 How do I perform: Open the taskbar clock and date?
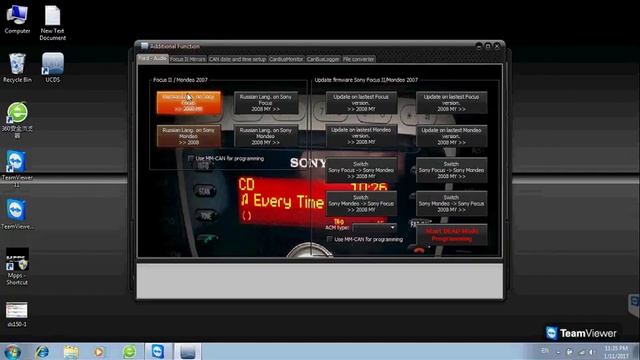(x=616, y=352)
